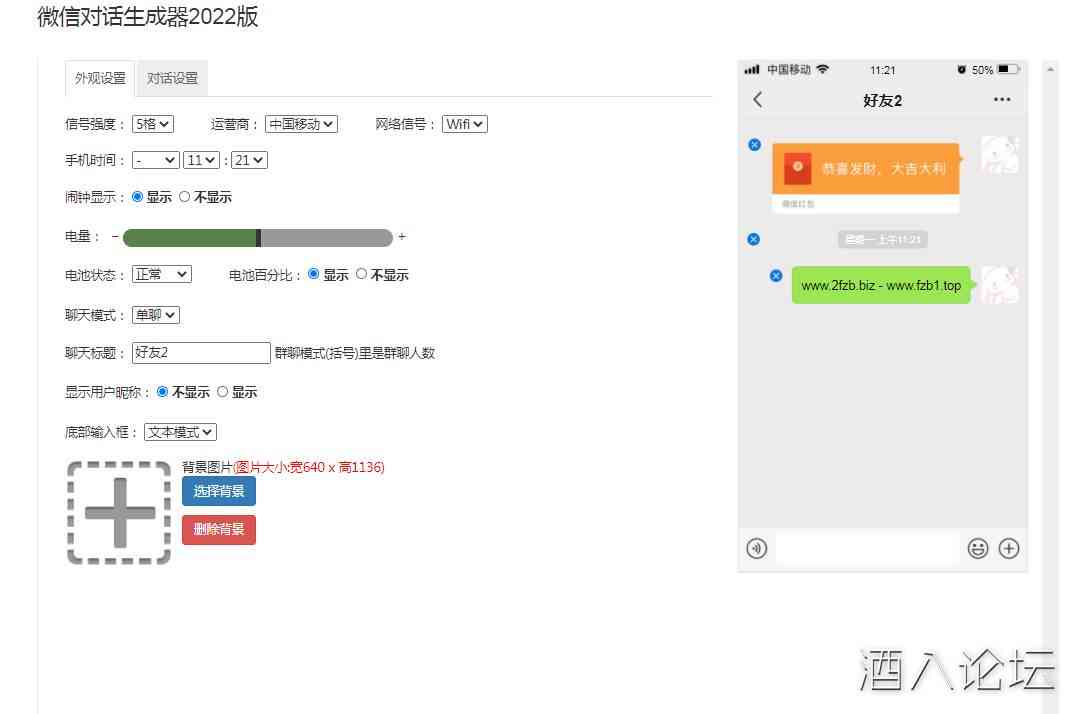This screenshot has height=714, width=1087.
Task: Open the 对话设置 tab
Action: (x=173, y=78)
